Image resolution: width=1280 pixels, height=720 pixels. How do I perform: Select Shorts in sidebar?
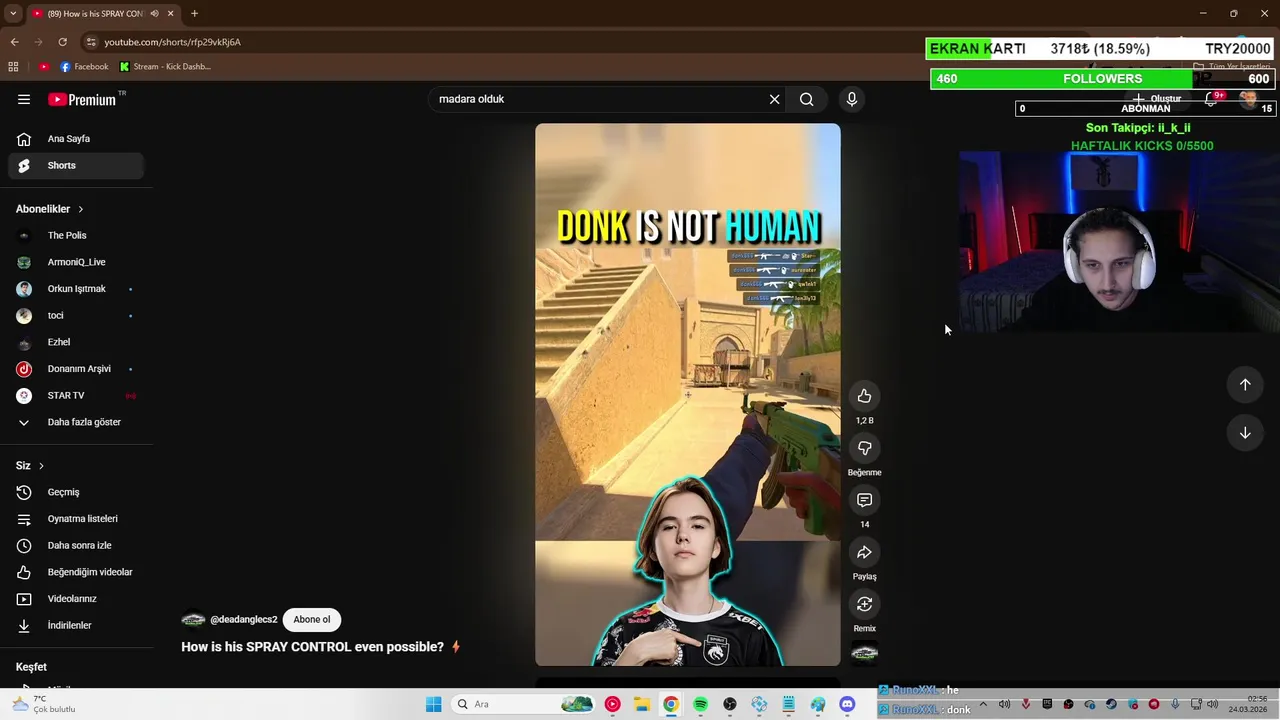(x=76, y=165)
